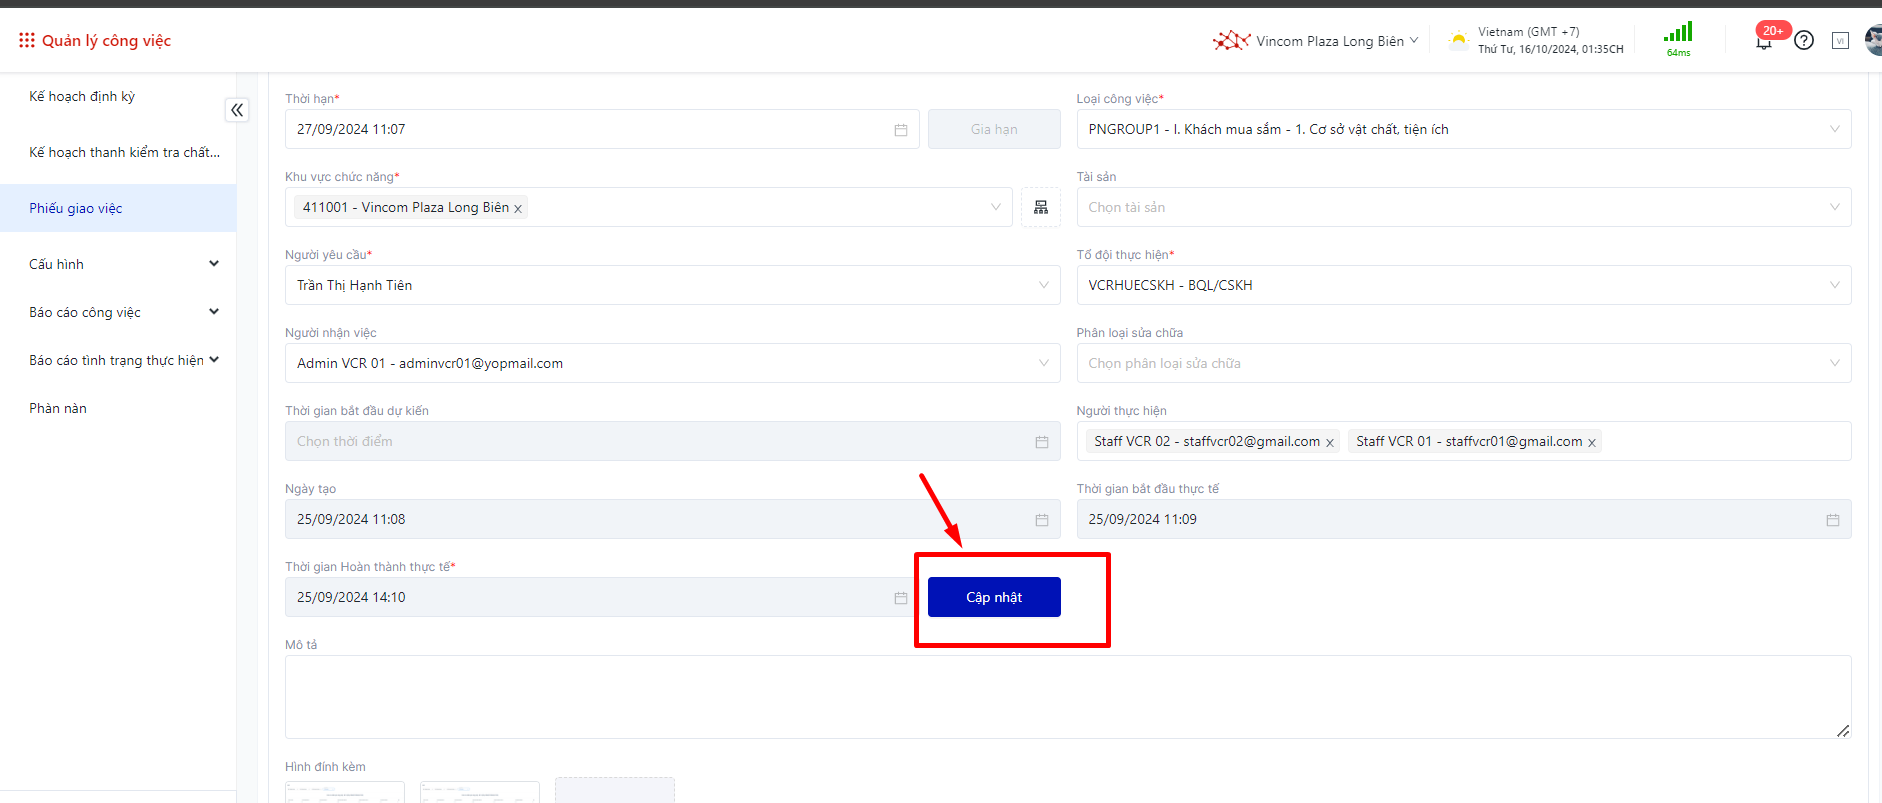The width and height of the screenshot is (1882, 803).
Task: Click inside the Mô tả text area
Action: [1068, 697]
